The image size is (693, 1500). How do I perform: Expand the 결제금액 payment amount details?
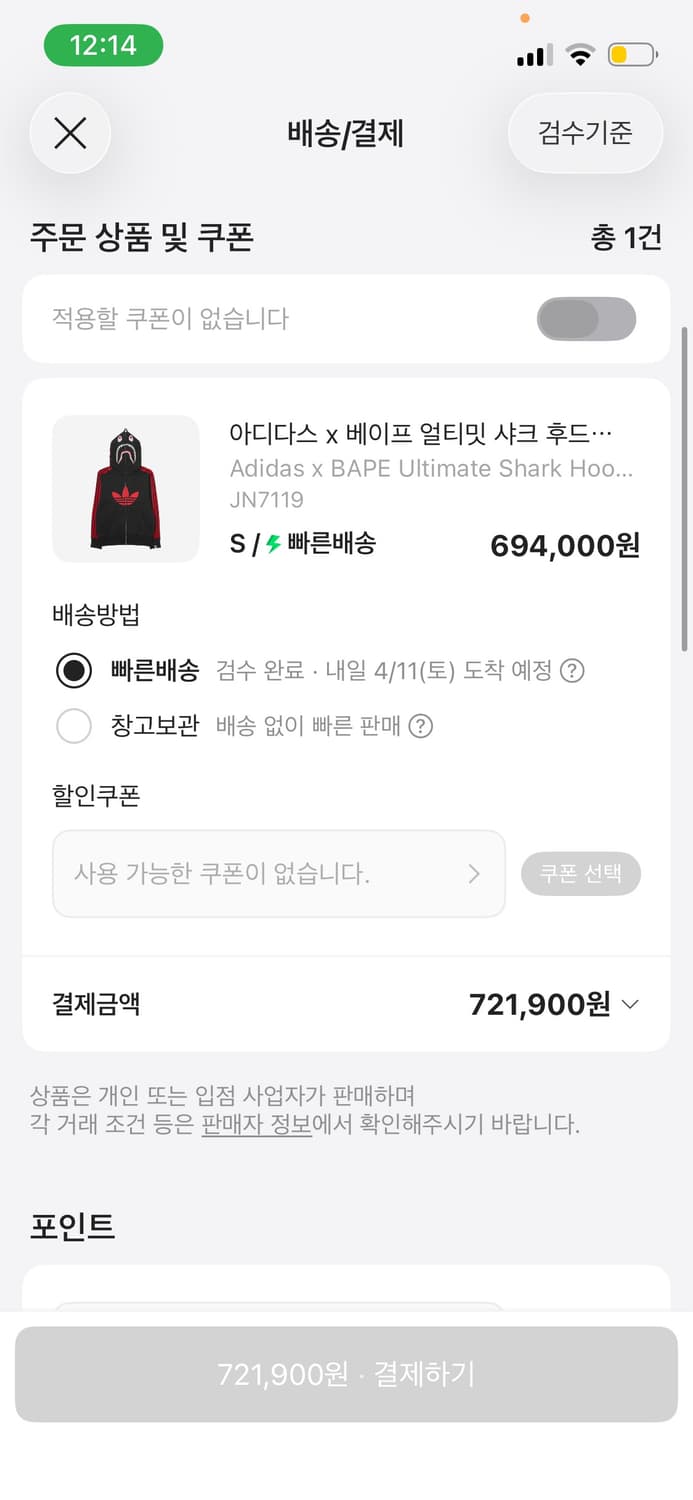(x=630, y=1004)
